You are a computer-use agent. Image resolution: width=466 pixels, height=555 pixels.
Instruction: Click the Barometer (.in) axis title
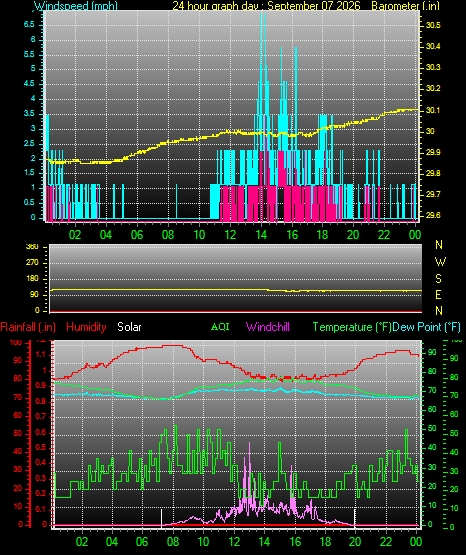405,5
